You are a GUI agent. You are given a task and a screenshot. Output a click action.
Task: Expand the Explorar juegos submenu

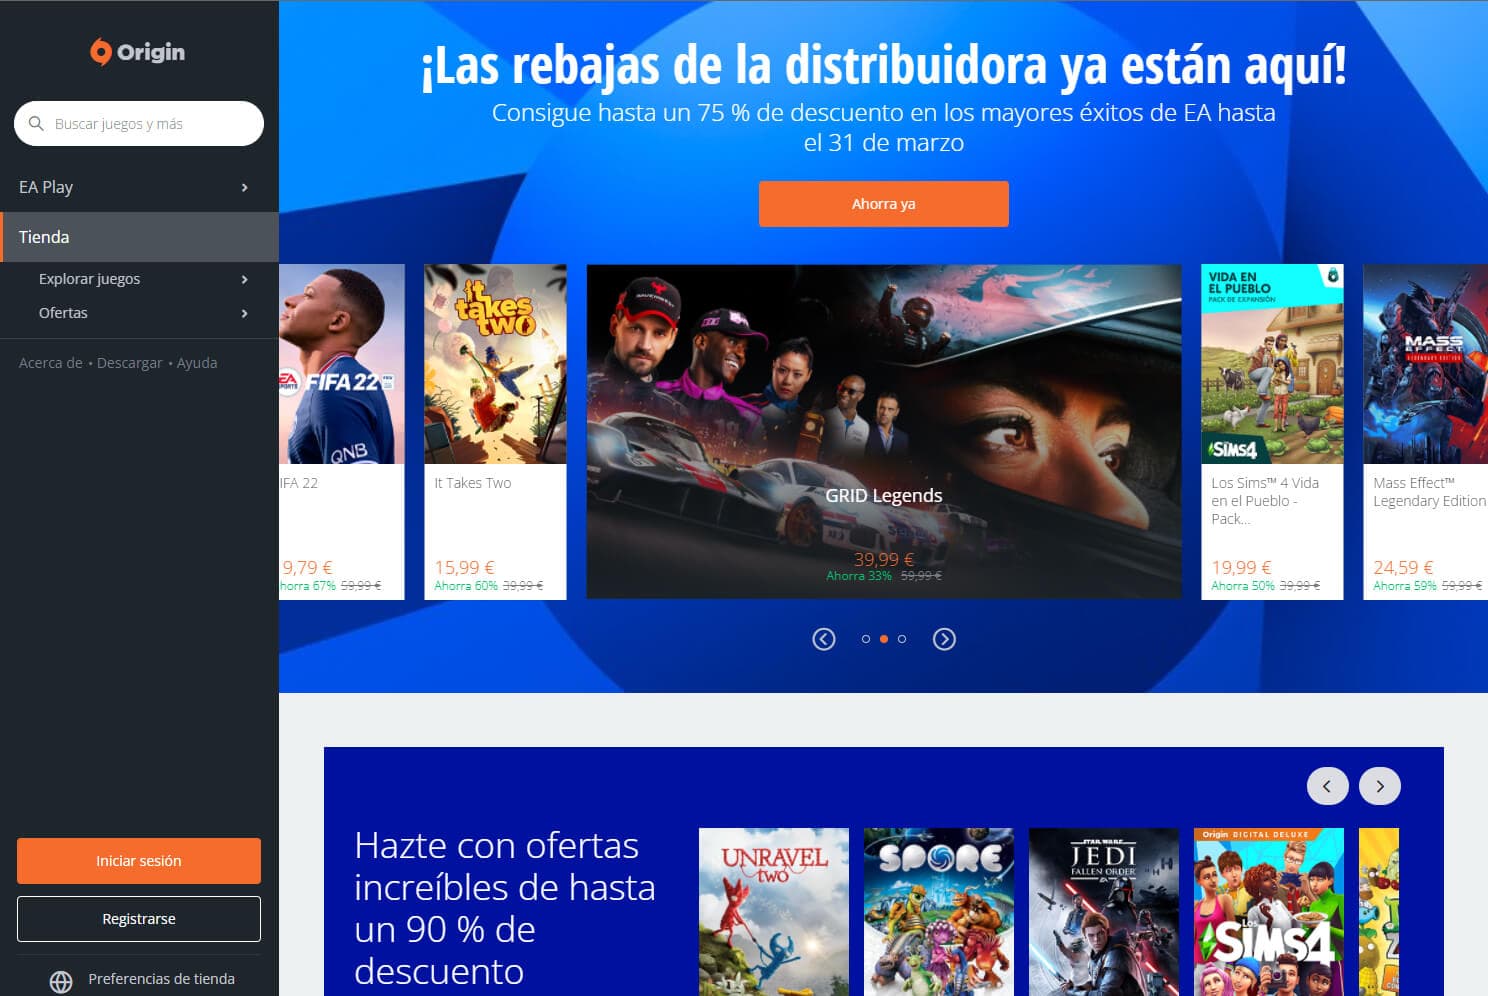[244, 279]
